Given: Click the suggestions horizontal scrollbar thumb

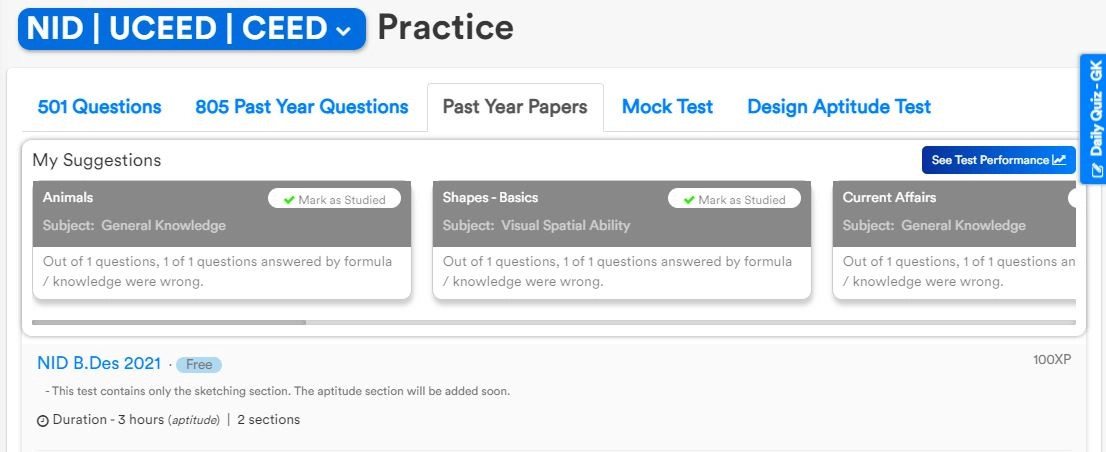Looking at the screenshot, I should (168, 322).
